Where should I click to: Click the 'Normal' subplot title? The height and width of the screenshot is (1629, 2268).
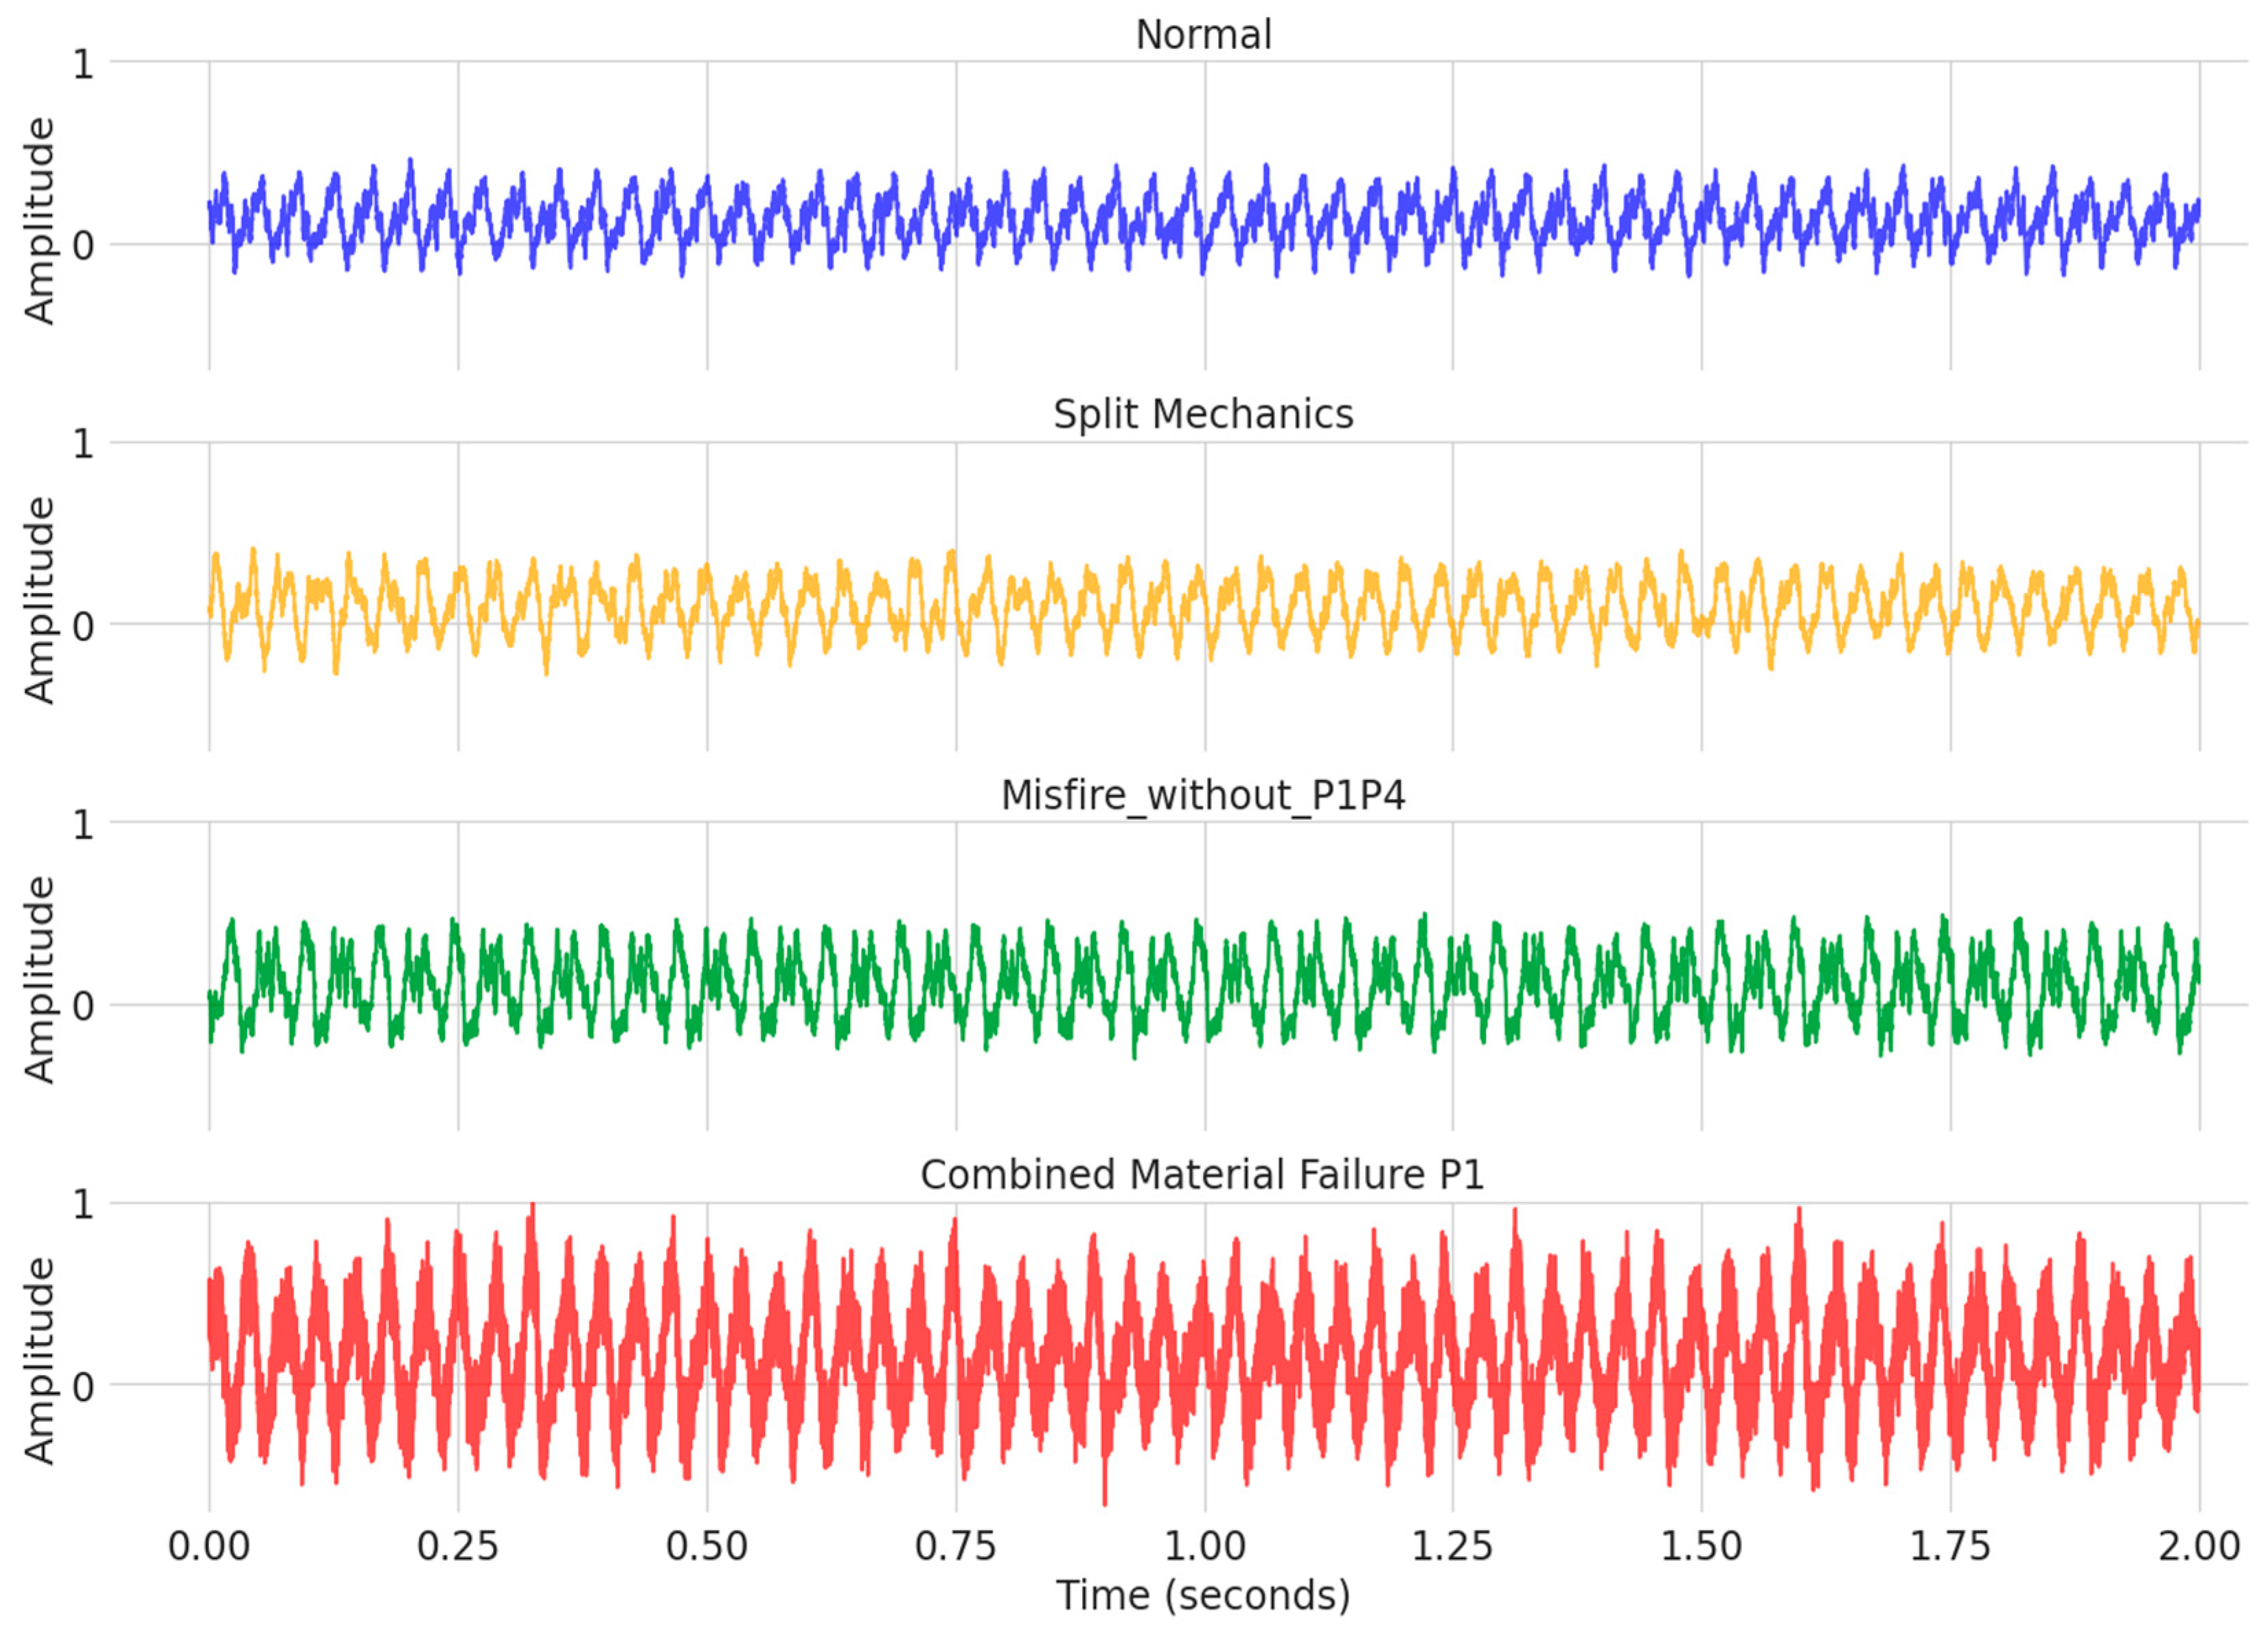(1203, 35)
